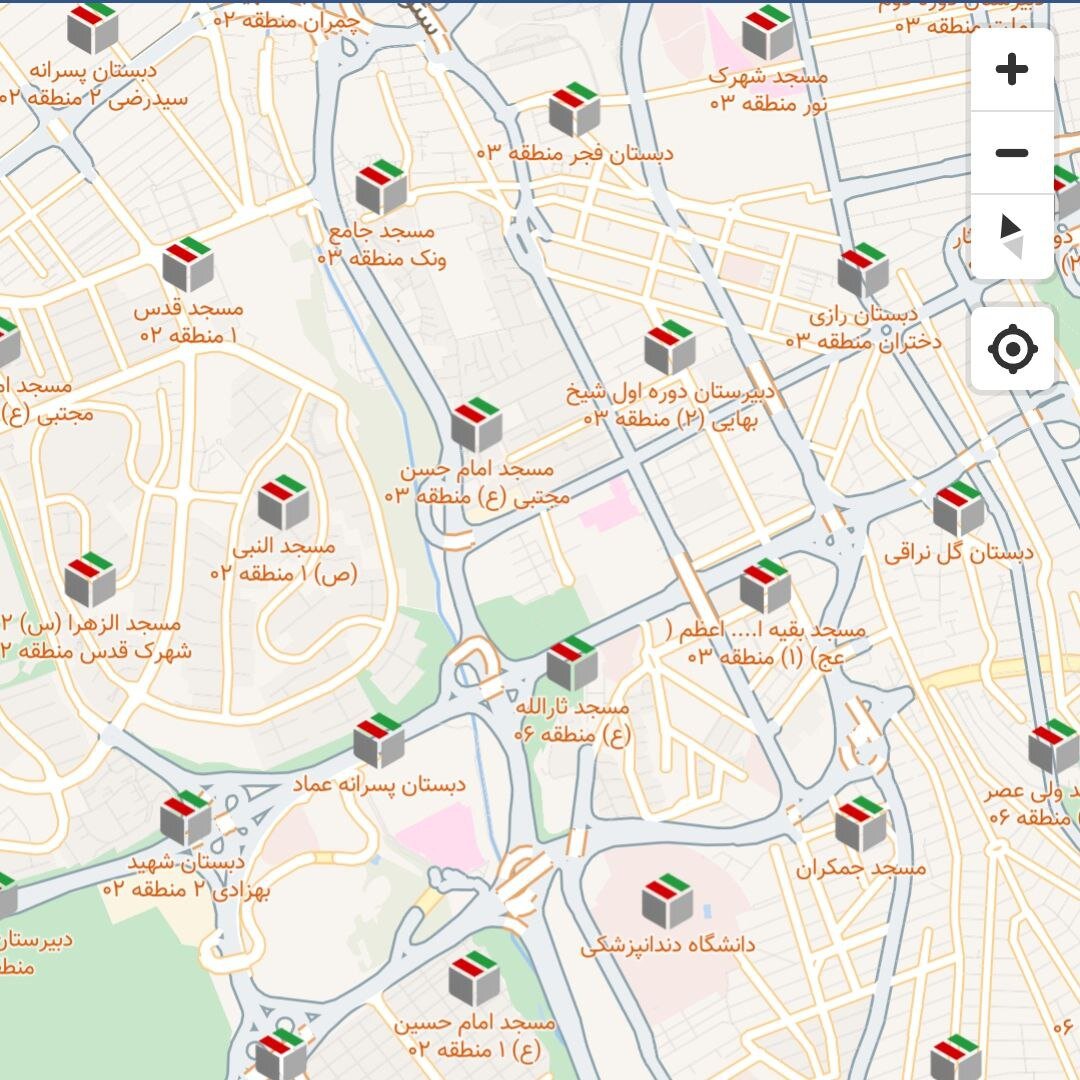The width and height of the screenshot is (1080, 1080).
Task: Locate my position with crosshair button
Action: [1012, 349]
